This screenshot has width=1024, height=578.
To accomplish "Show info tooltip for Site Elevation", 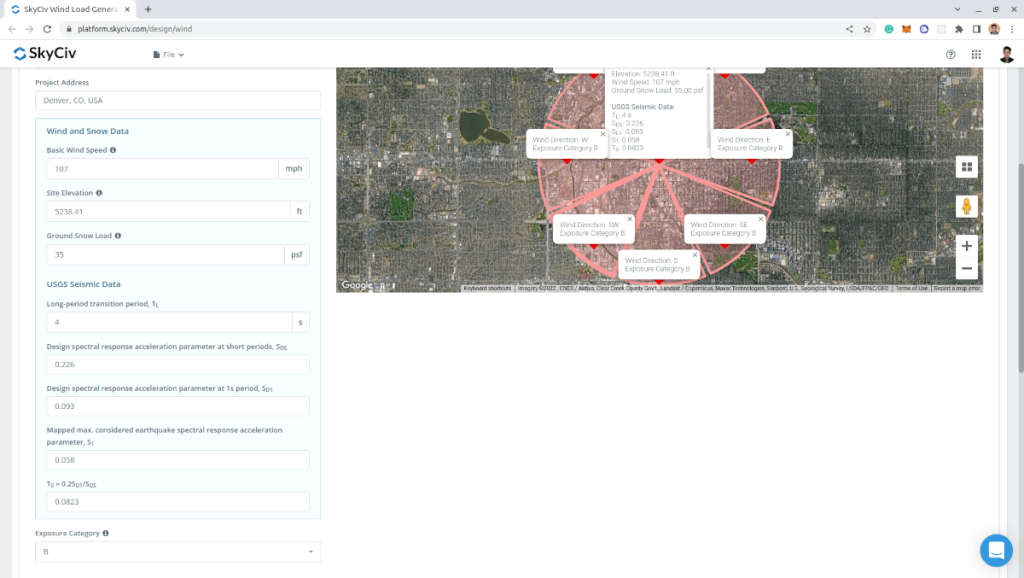I will pyautogui.click(x=99, y=193).
